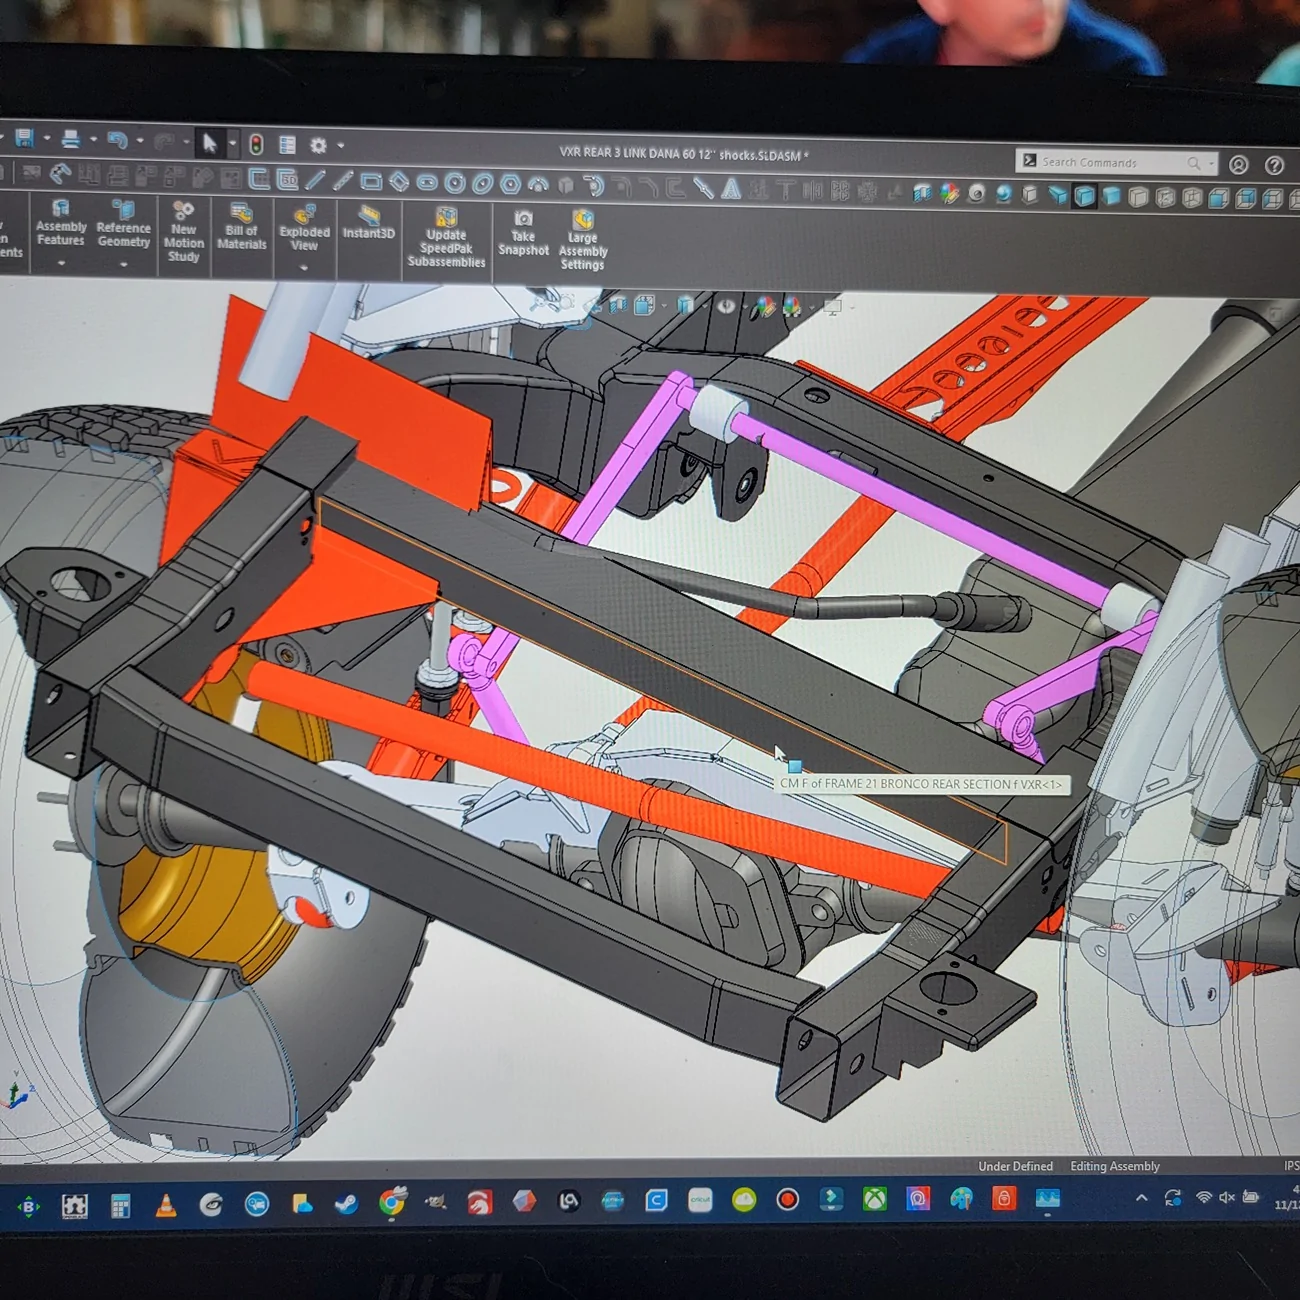The height and width of the screenshot is (1300, 1300).
Task: Open View Settings monitor icon in viewport
Action: coord(832,307)
